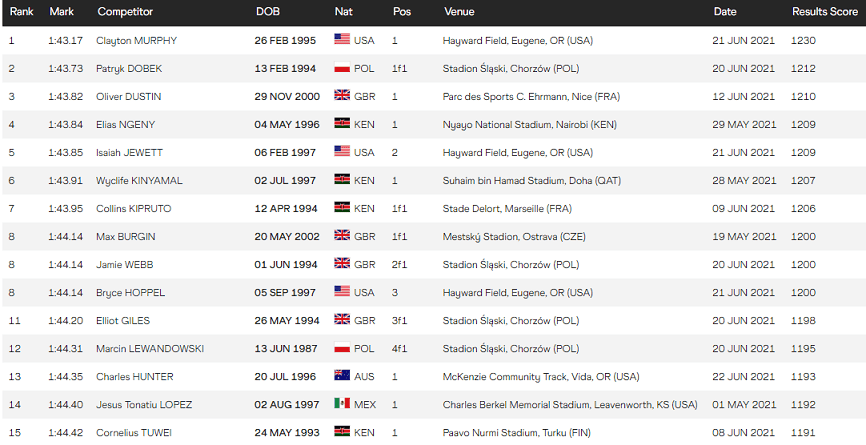
Task: Click the Kenya flag in Cornelius Tuwei's row
Action: (x=342, y=432)
